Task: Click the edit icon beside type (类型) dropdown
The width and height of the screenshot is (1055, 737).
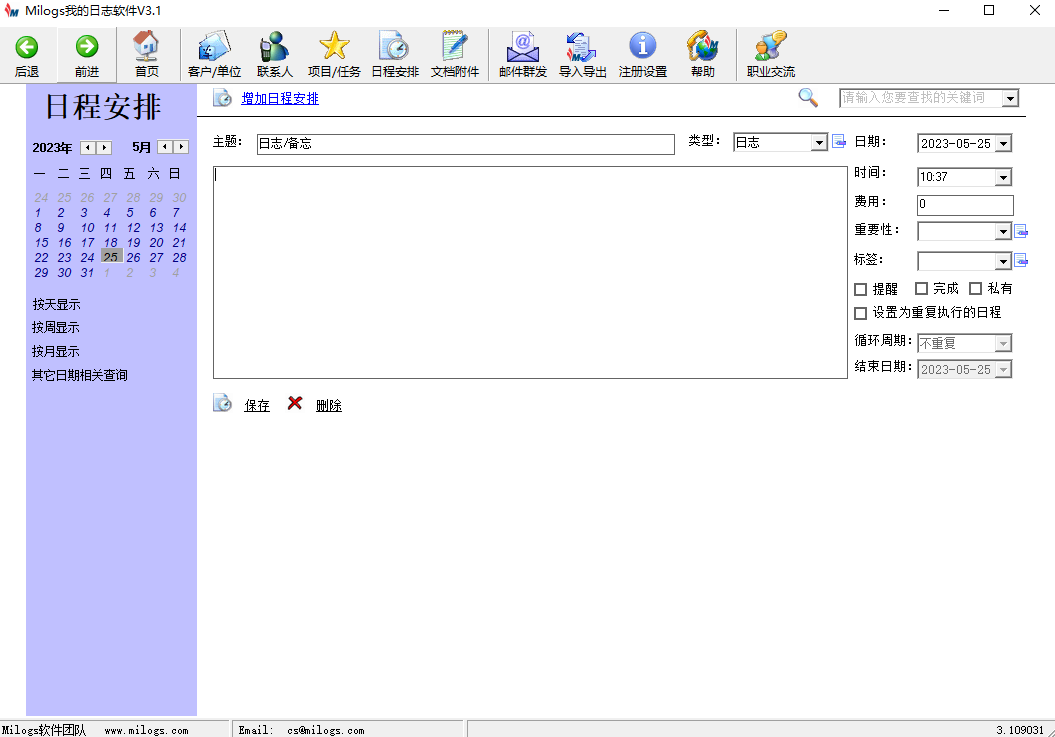Action: (839, 141)
